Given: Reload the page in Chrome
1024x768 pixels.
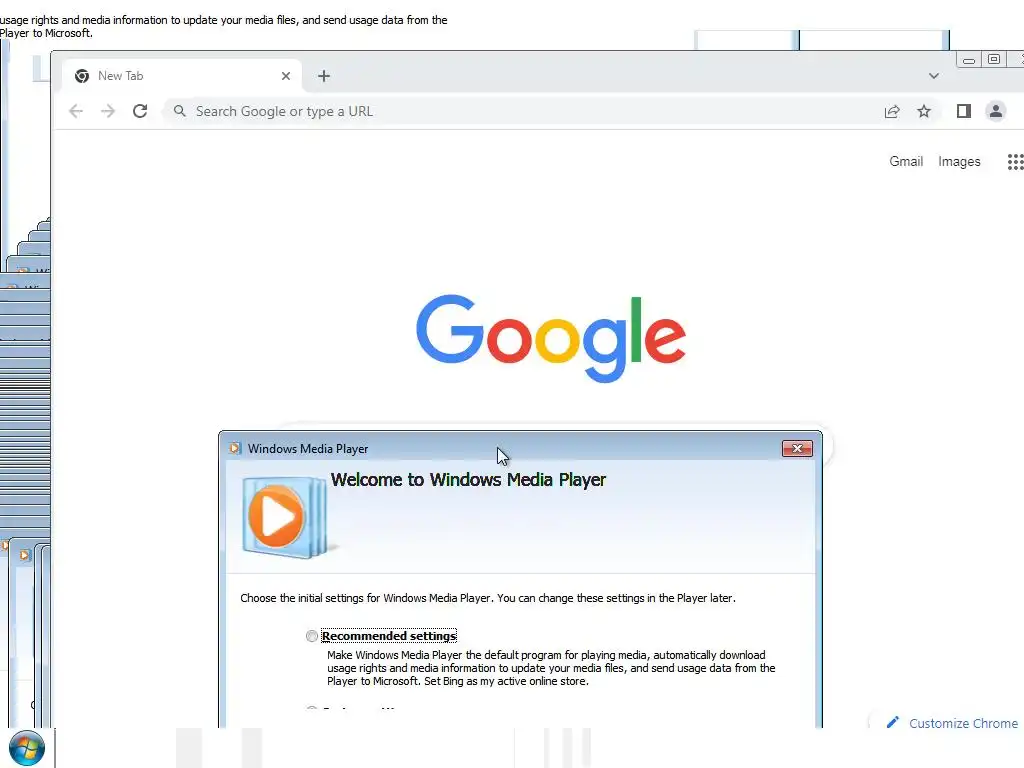Looking at the screenshot, I should click(140, 111).
